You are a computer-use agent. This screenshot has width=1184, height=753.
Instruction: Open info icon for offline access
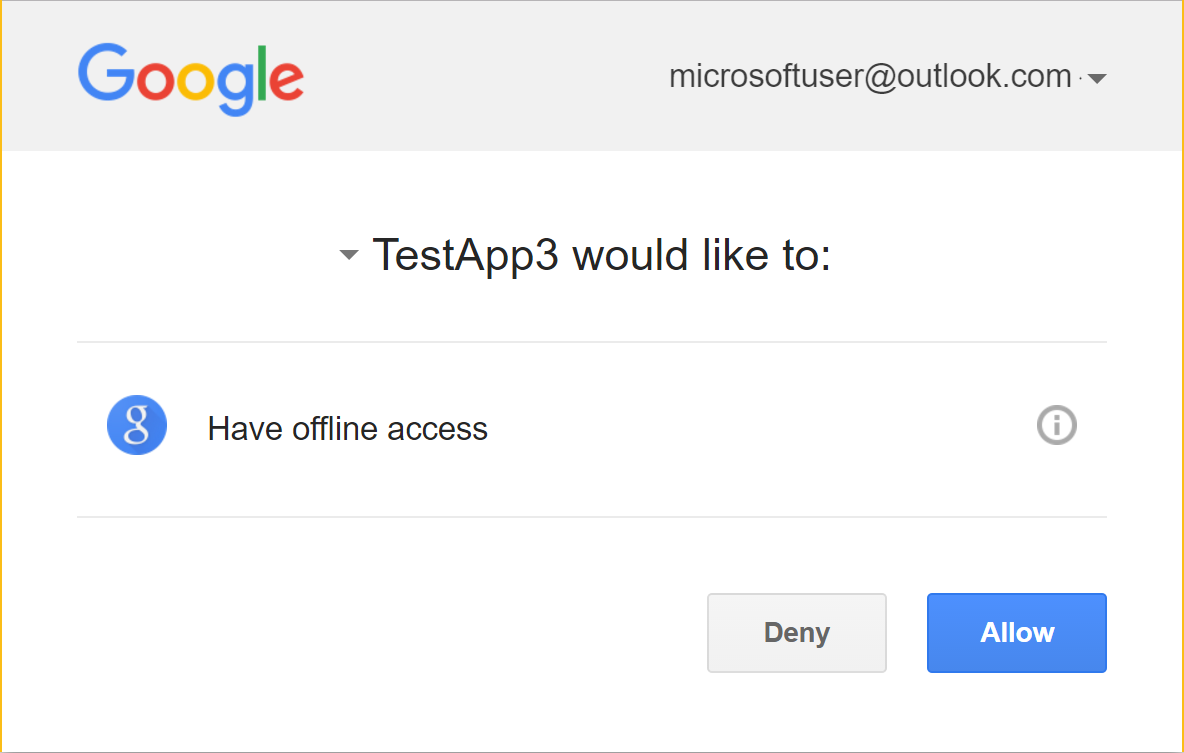1056,425
